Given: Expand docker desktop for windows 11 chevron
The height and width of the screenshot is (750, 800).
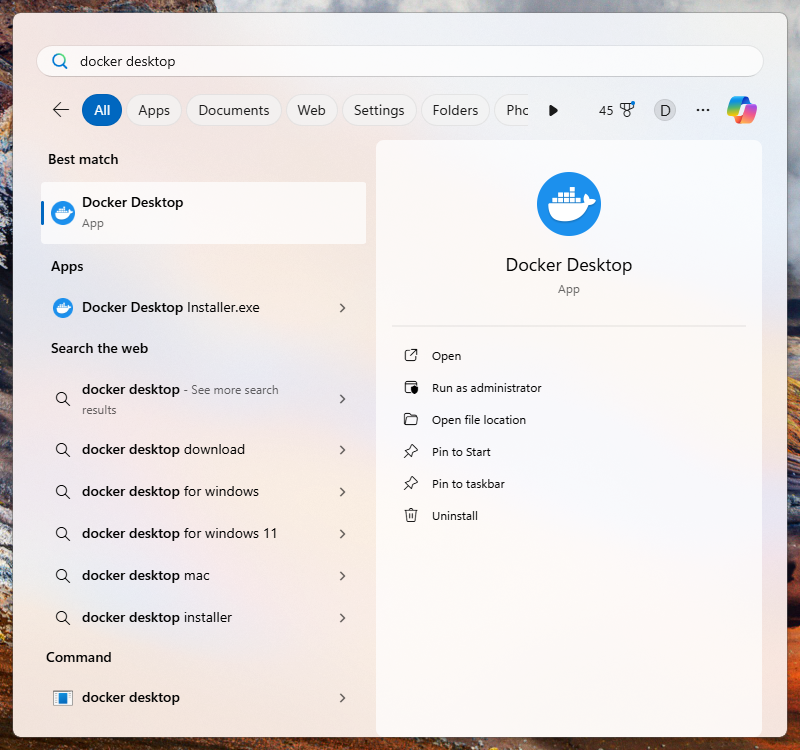Looking at the screenshot, I should (x=342, y=534).
